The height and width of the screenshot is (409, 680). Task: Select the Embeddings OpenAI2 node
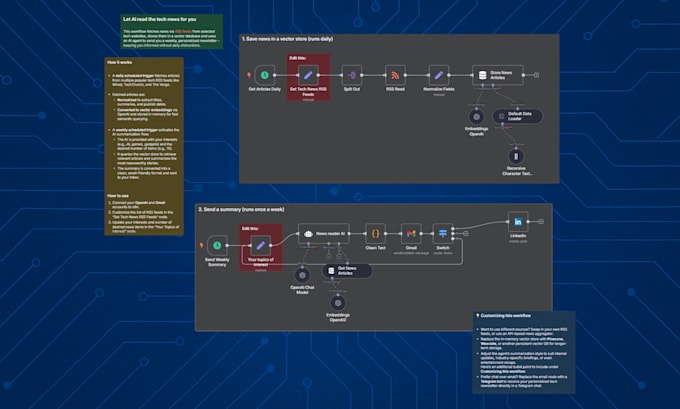[338, 303]
